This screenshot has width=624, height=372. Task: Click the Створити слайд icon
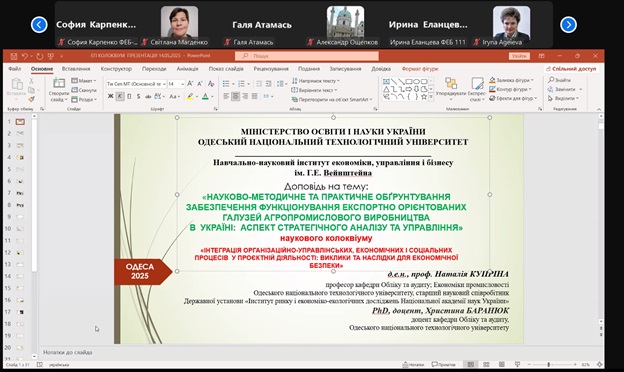(59, 84)
